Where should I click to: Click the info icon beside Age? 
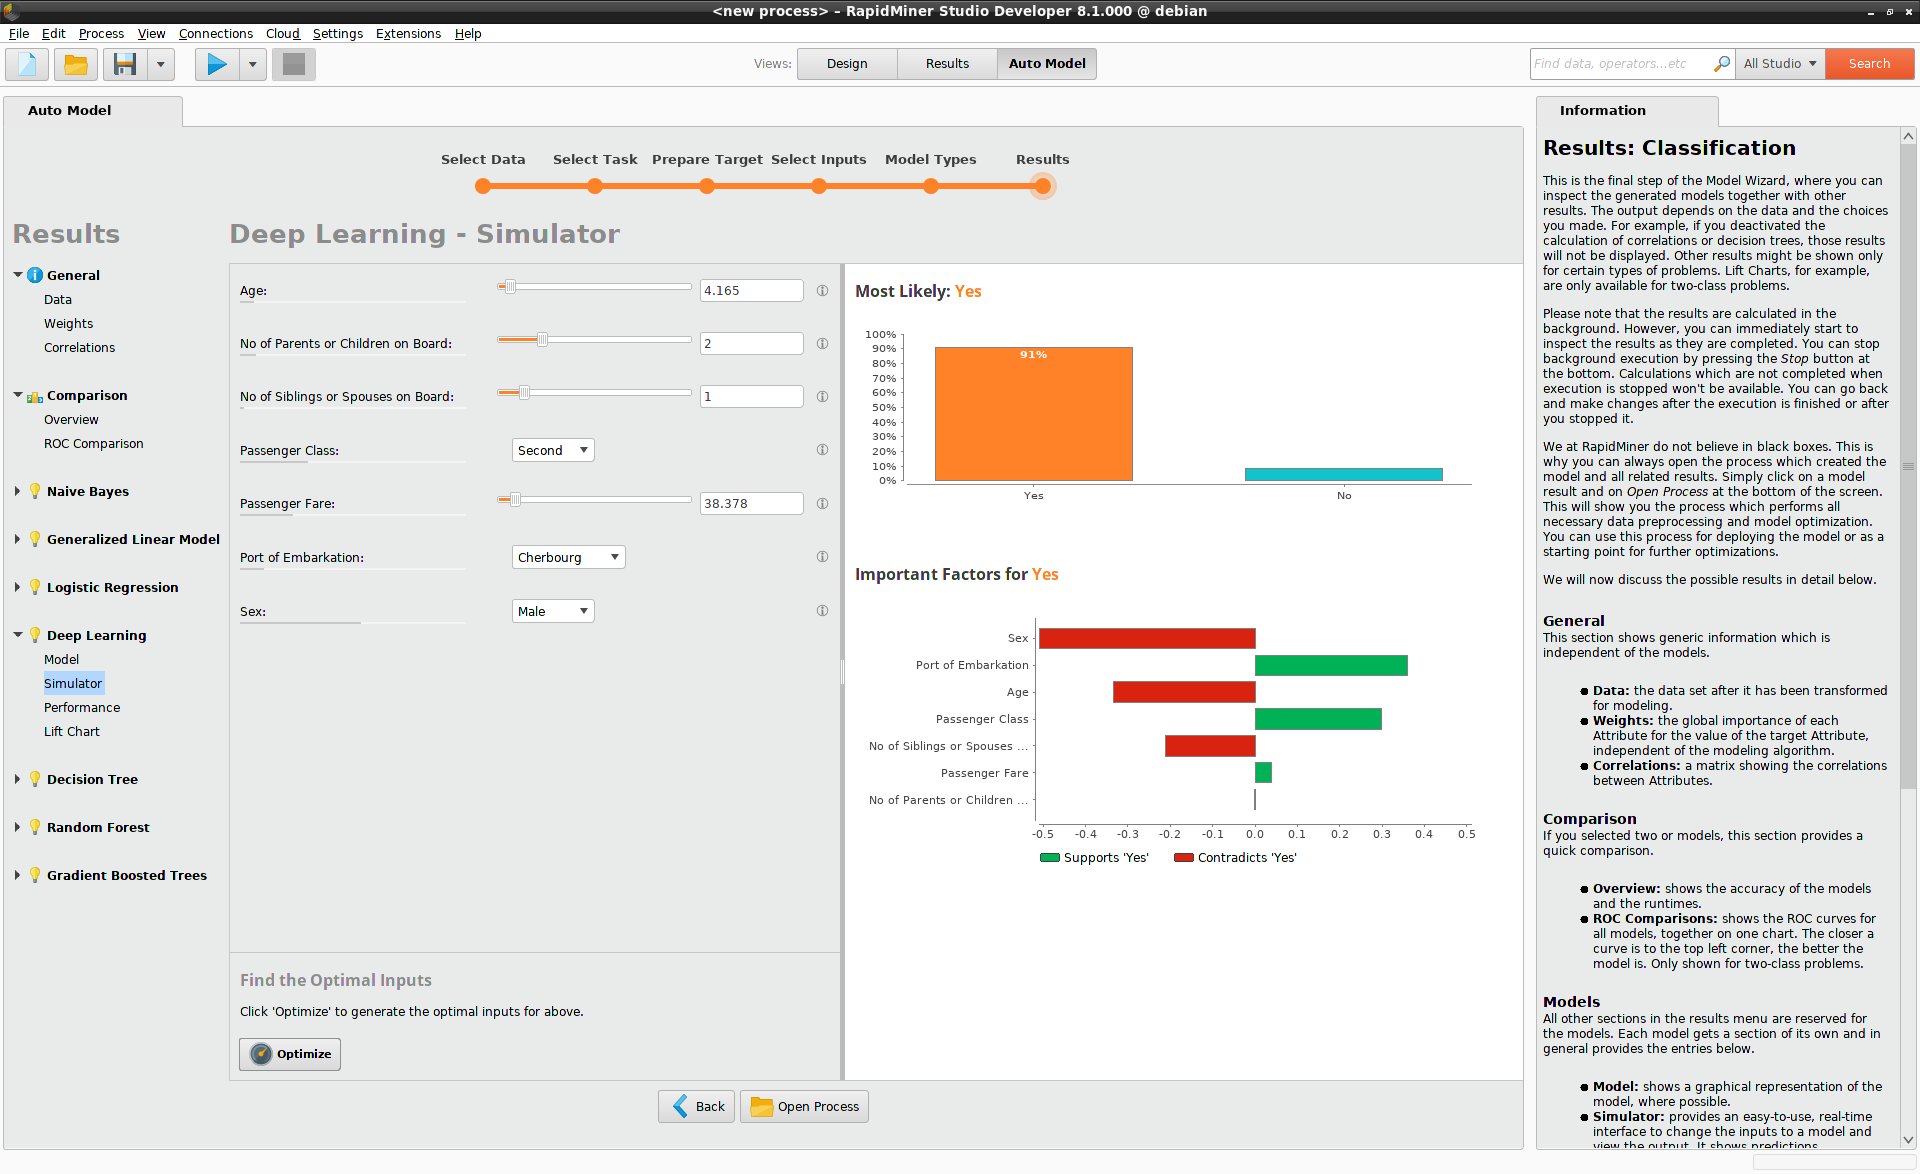[822, 290]
